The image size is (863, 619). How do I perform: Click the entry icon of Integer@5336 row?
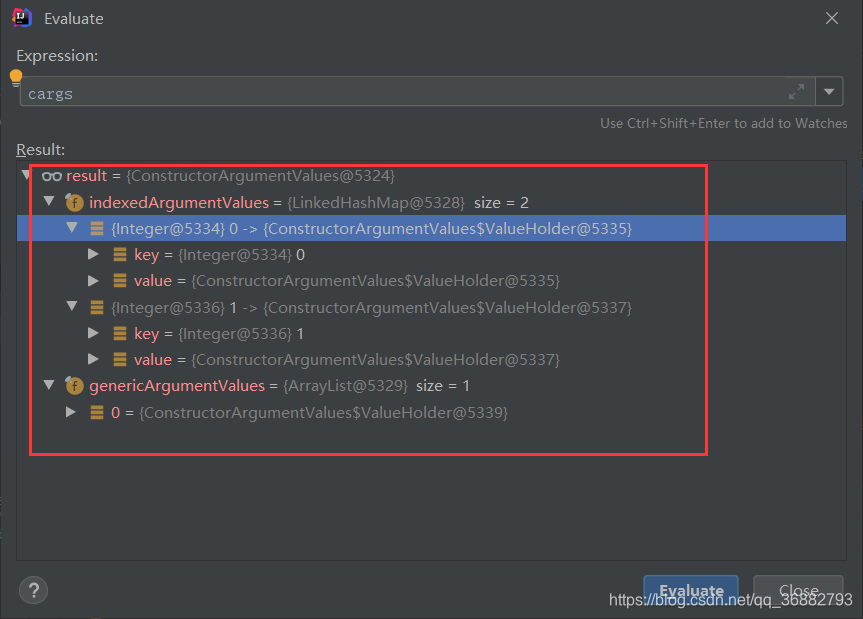[97, 307]
